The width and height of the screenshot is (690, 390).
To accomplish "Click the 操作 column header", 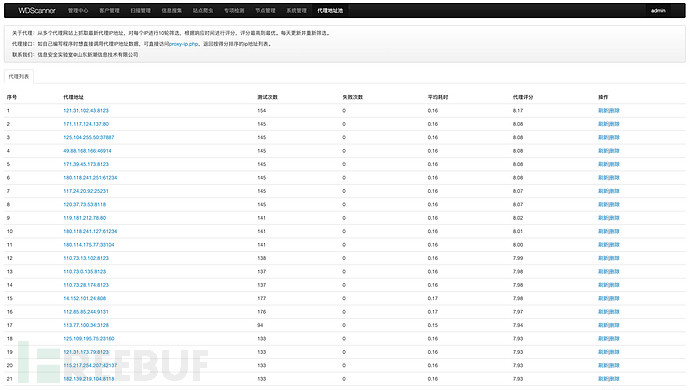I will (603, 97).
